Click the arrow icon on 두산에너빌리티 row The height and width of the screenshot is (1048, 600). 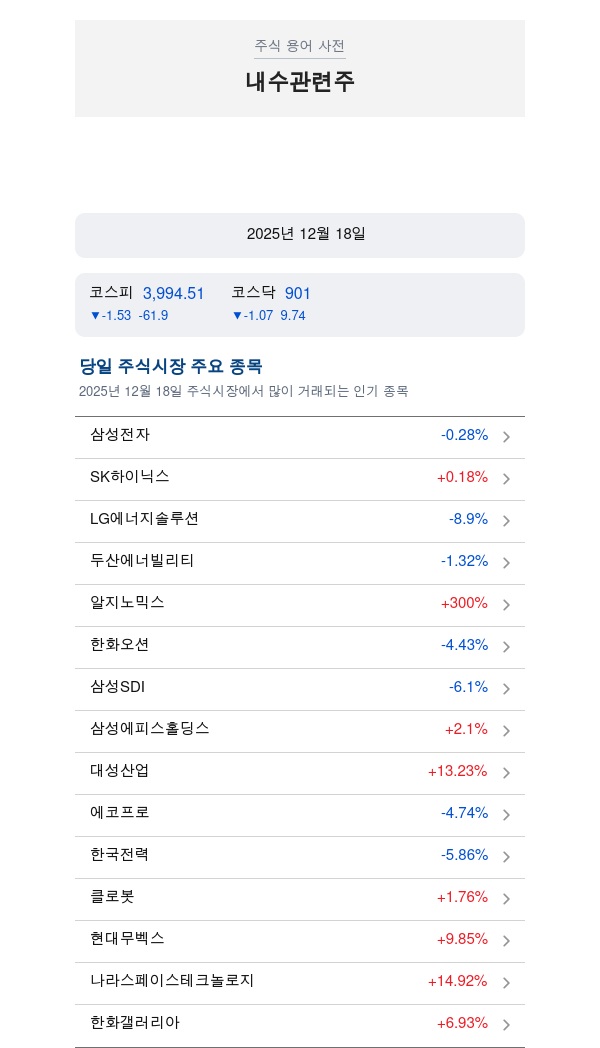pyautogui.click(x=506, y=563)
